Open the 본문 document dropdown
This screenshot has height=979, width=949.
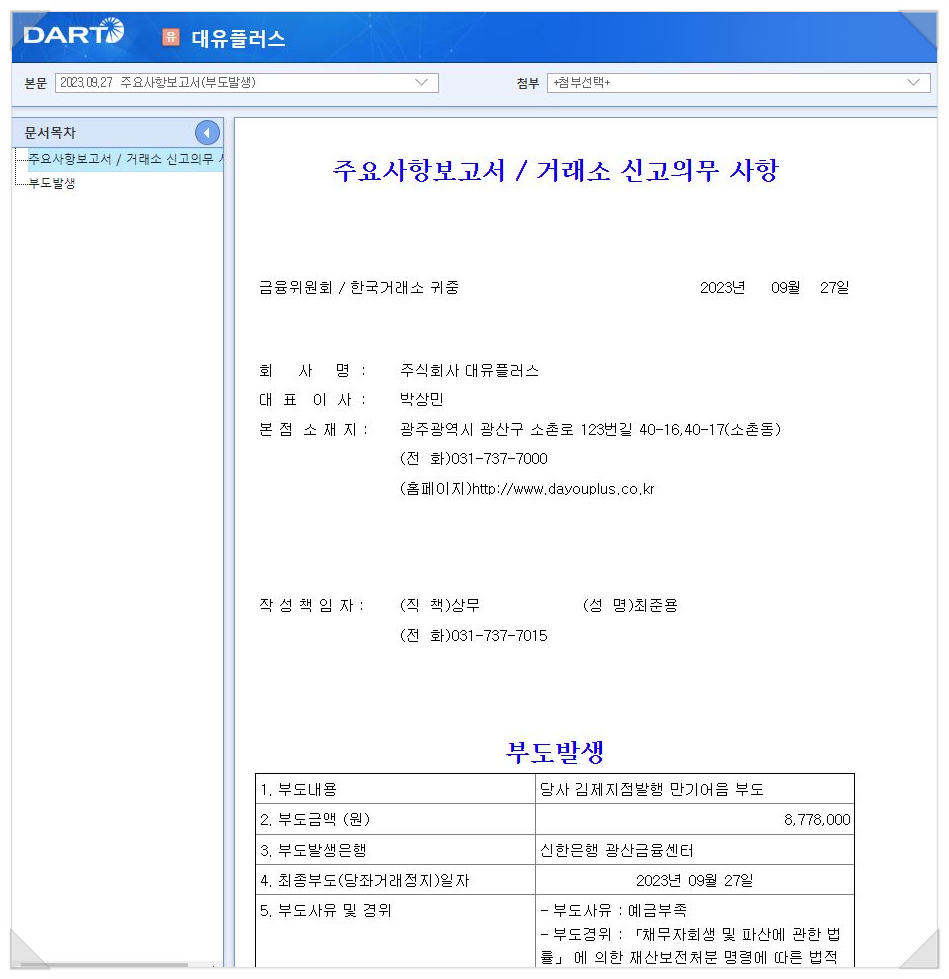pyautogui.click(x=247, y=82)
